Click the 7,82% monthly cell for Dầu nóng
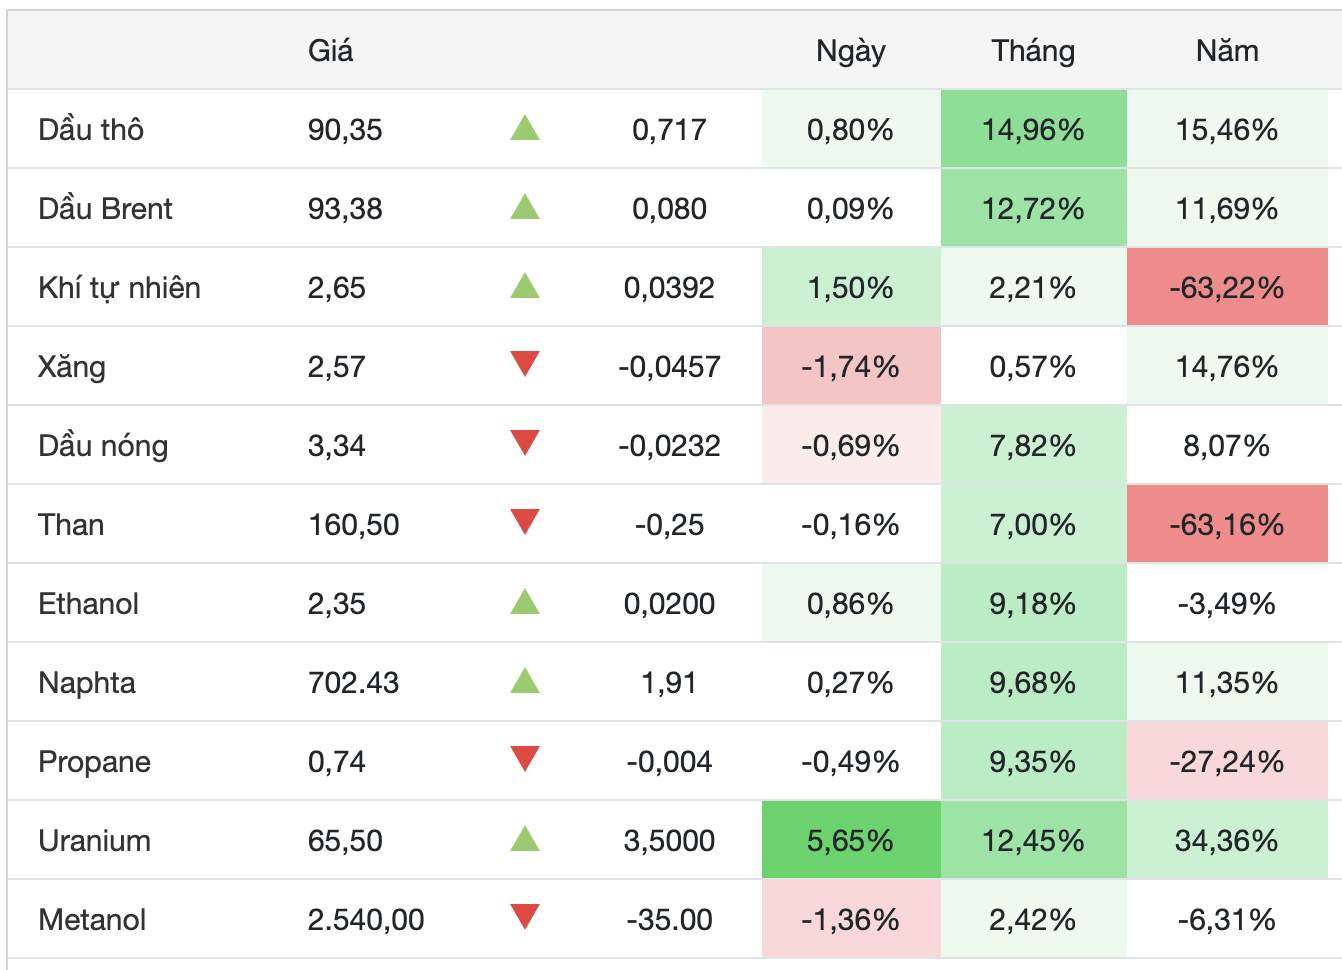 click(x=1034, y=445)
